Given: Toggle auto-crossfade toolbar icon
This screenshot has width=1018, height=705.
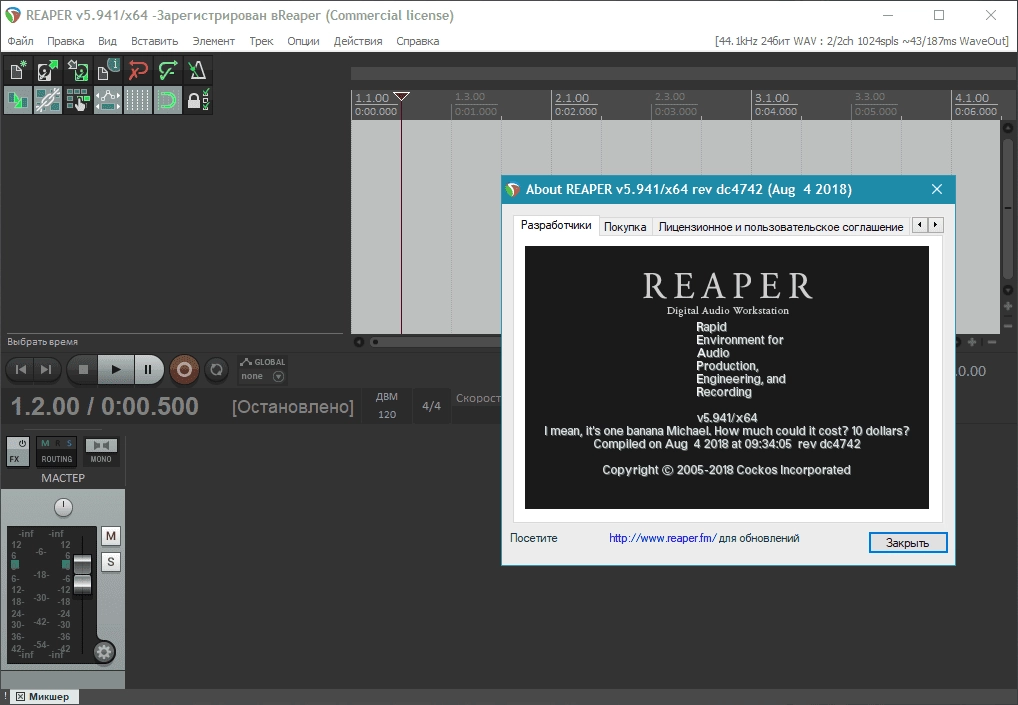Looking at the screenshot, I should 18,100.
